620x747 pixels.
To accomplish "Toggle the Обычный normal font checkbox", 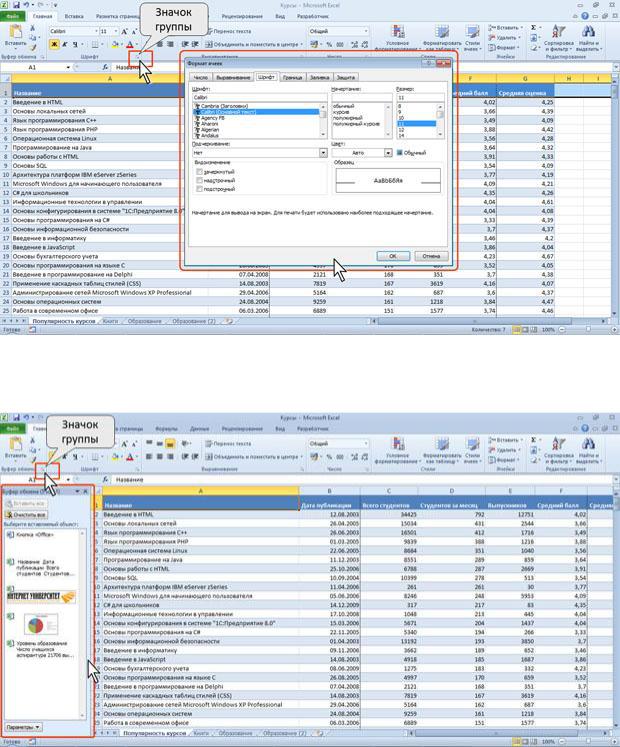I will point(400,153).
